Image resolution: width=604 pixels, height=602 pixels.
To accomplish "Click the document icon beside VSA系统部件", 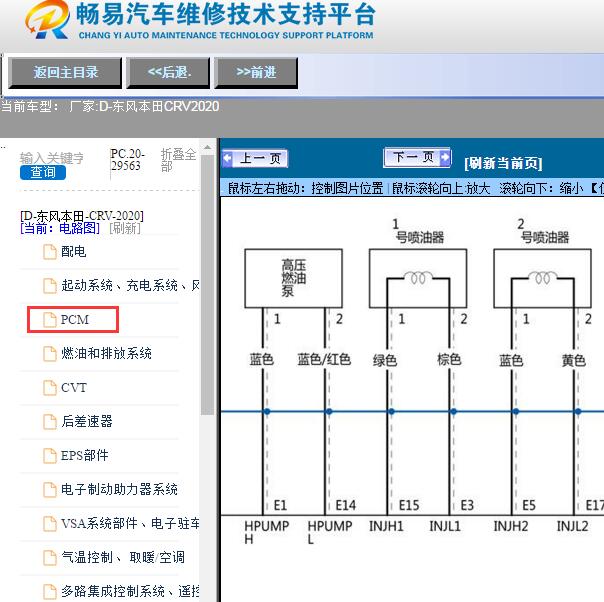I will pyautogui.click(x=50, y=523).
